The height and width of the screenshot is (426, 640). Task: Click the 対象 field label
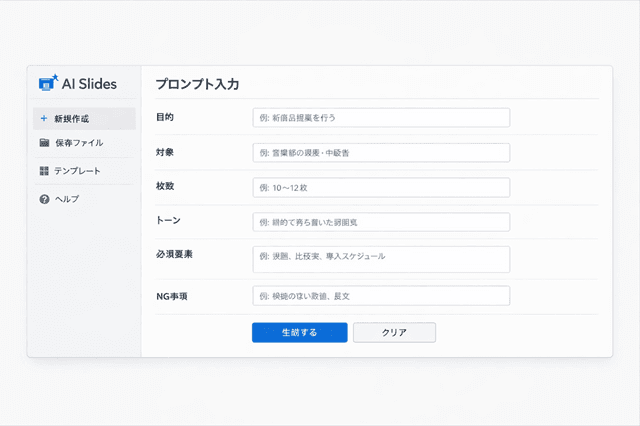coord(165,152)
